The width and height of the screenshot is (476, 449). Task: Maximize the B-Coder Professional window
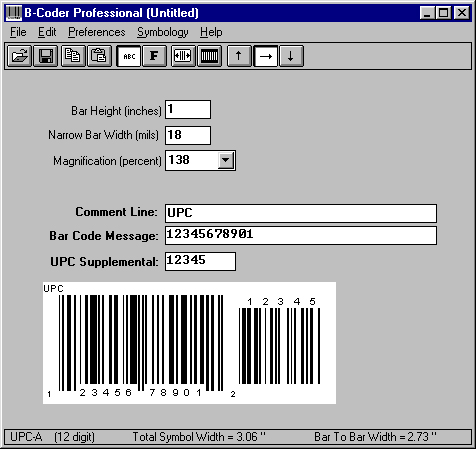[444, 13]
